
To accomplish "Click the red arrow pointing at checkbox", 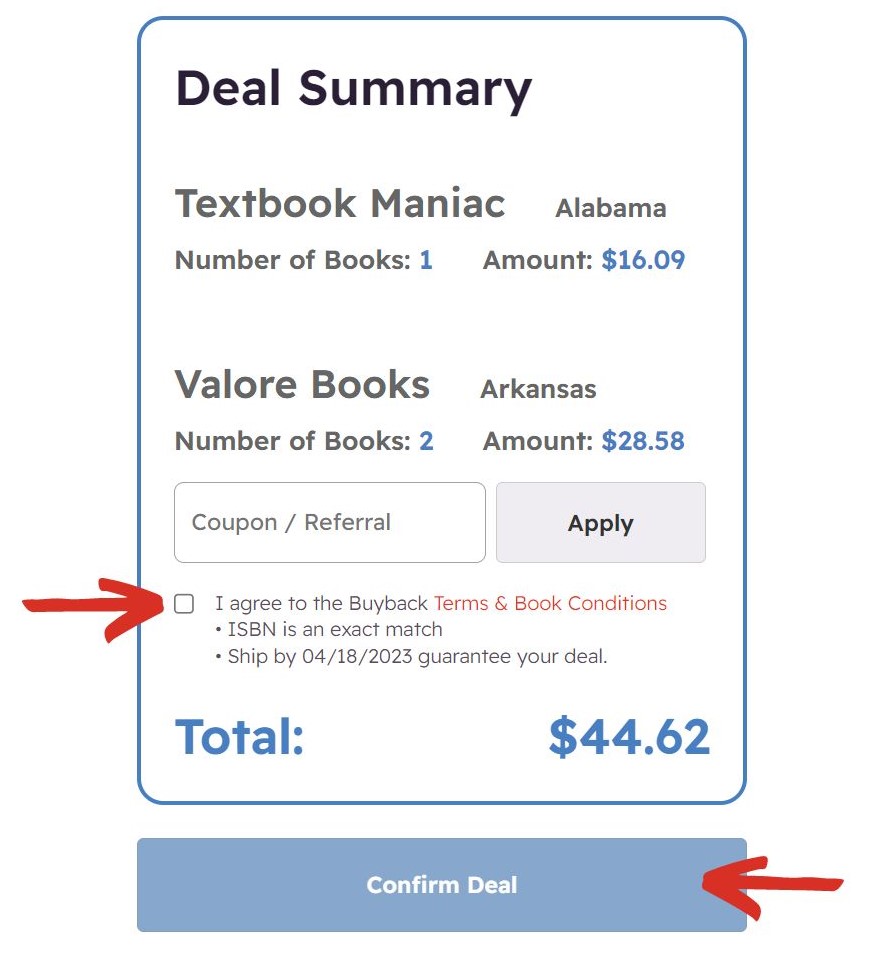I will (93, 609).
